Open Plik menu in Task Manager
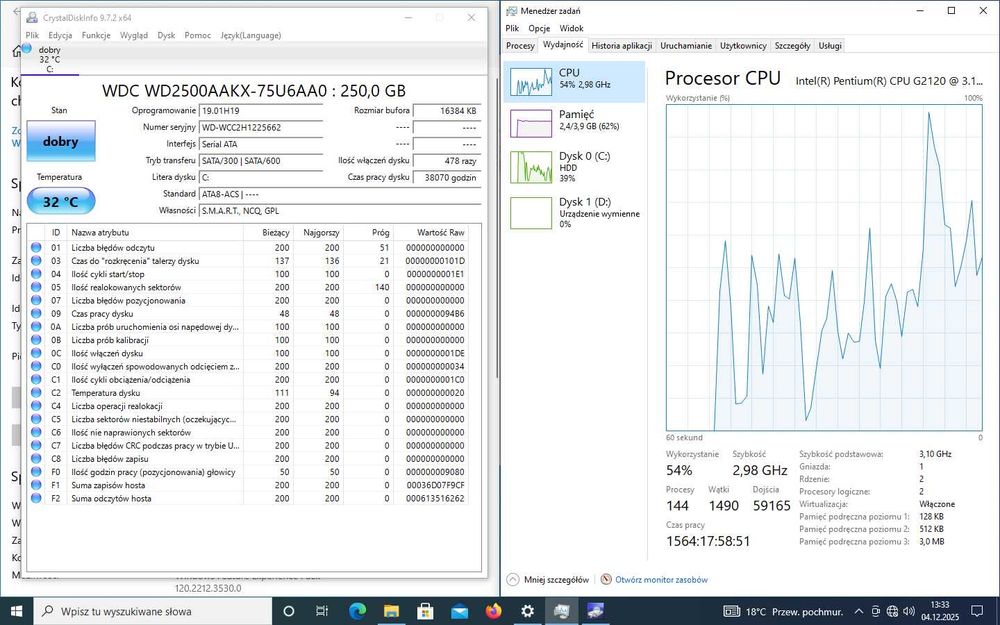 (512, 28)
